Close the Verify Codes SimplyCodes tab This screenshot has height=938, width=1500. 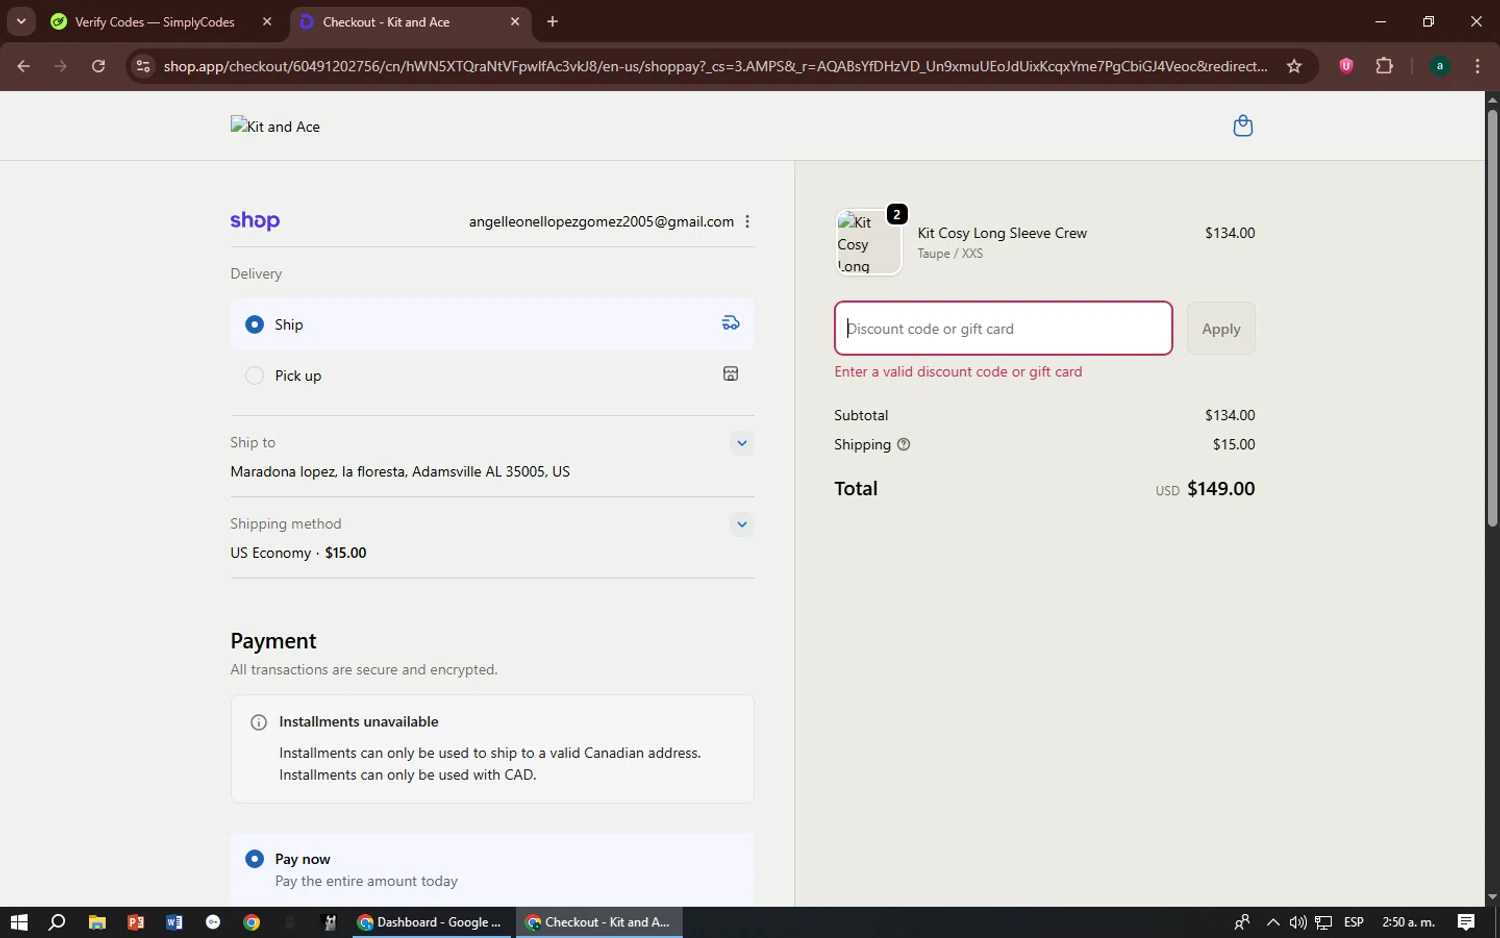(x=267, y=22)
